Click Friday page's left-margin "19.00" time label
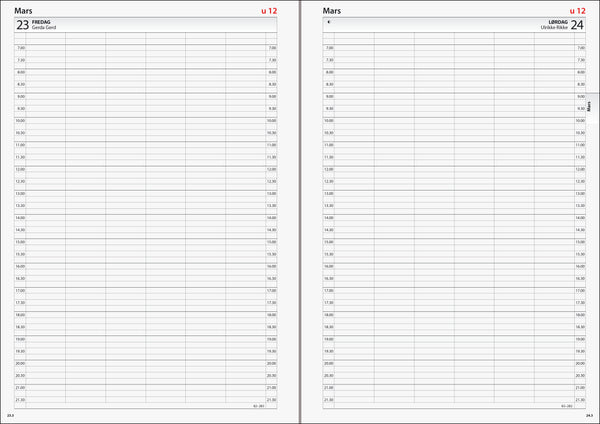 (20, 339)
